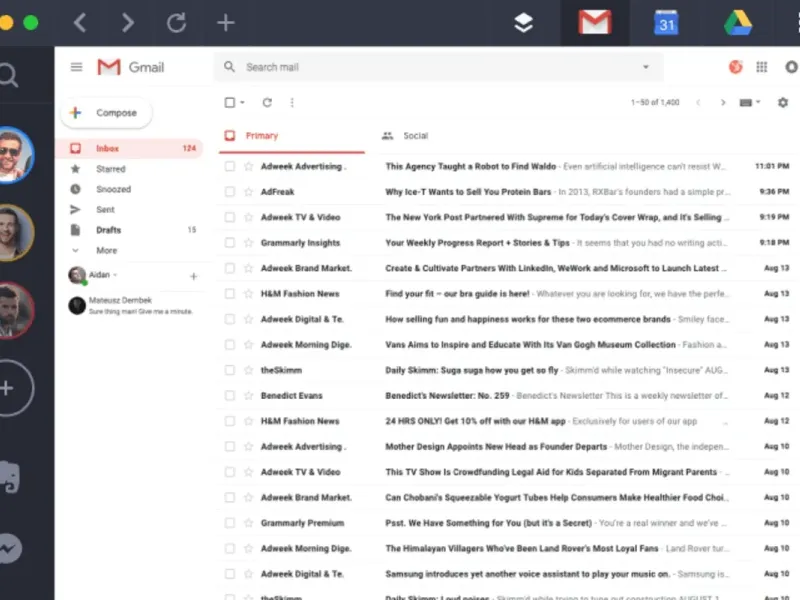Open the Sent folder

(105, 210)
